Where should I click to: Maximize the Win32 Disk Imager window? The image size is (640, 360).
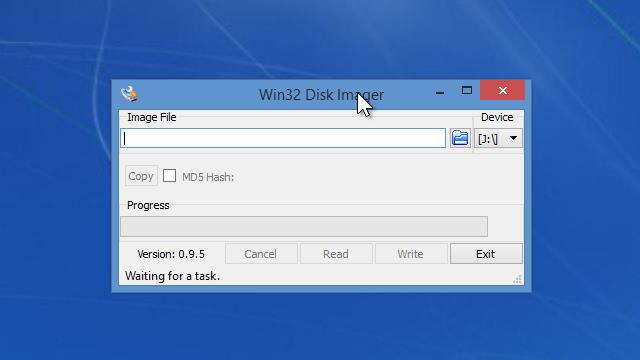coord(467,91)
